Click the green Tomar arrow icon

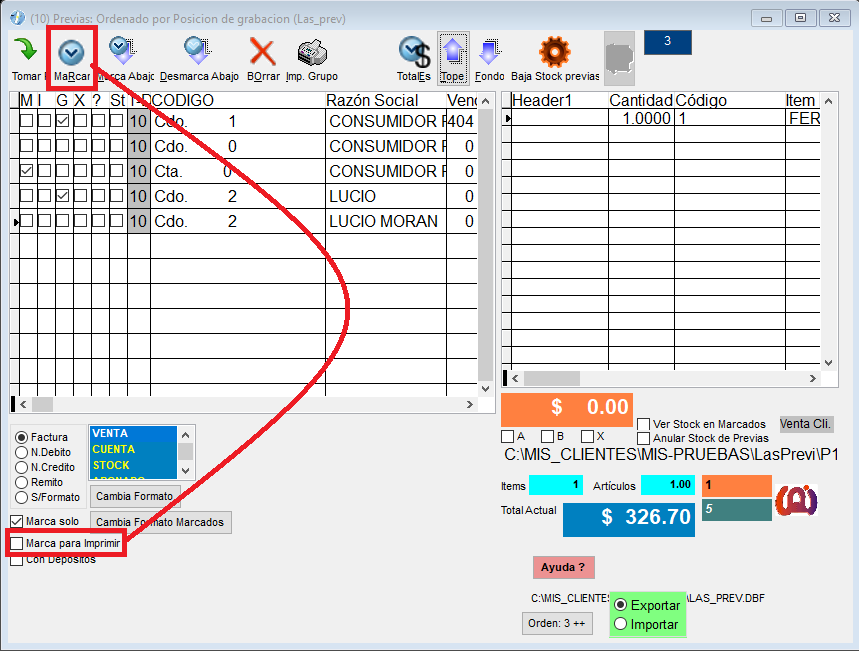[25, 51]
